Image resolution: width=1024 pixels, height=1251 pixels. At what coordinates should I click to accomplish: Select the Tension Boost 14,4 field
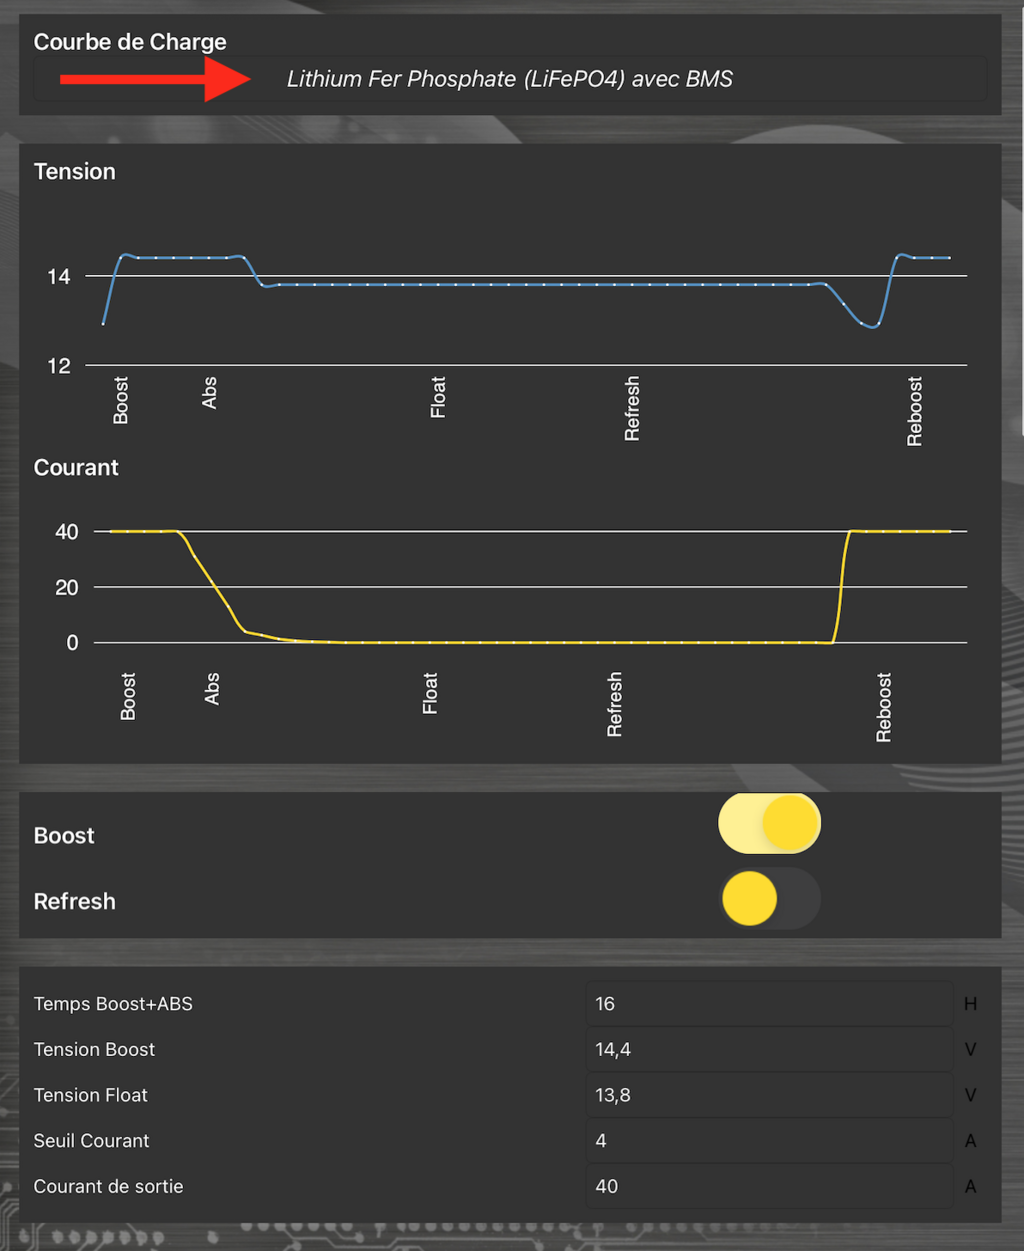[x=768, y=1049]
